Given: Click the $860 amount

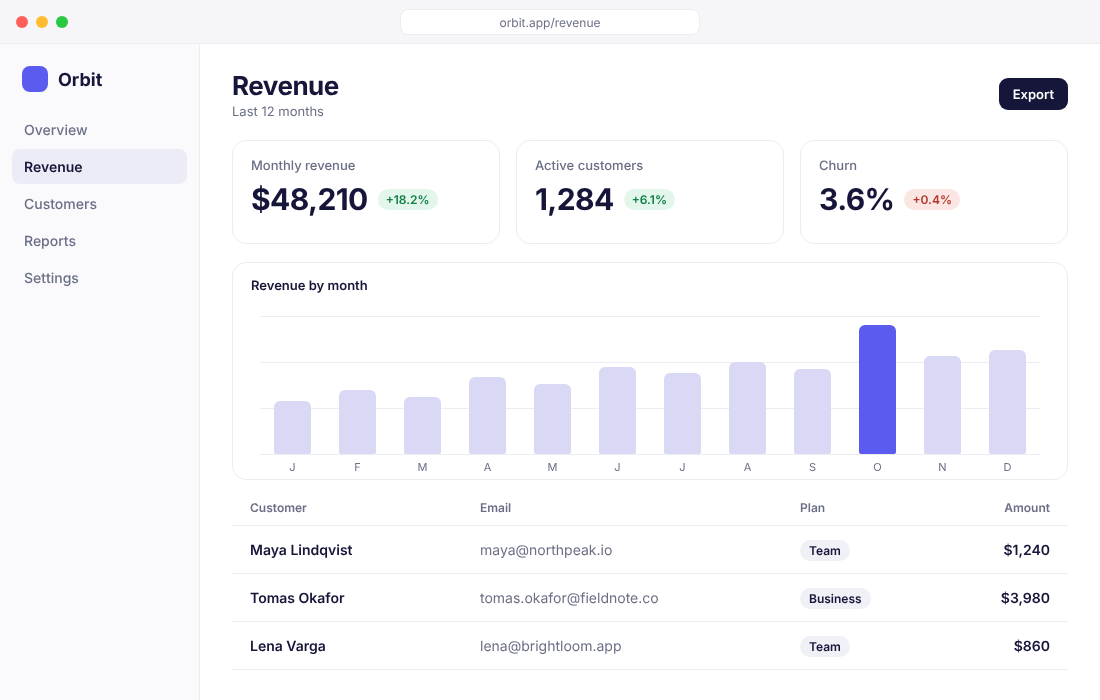Looking at the screenshot, I should 1031,646.
